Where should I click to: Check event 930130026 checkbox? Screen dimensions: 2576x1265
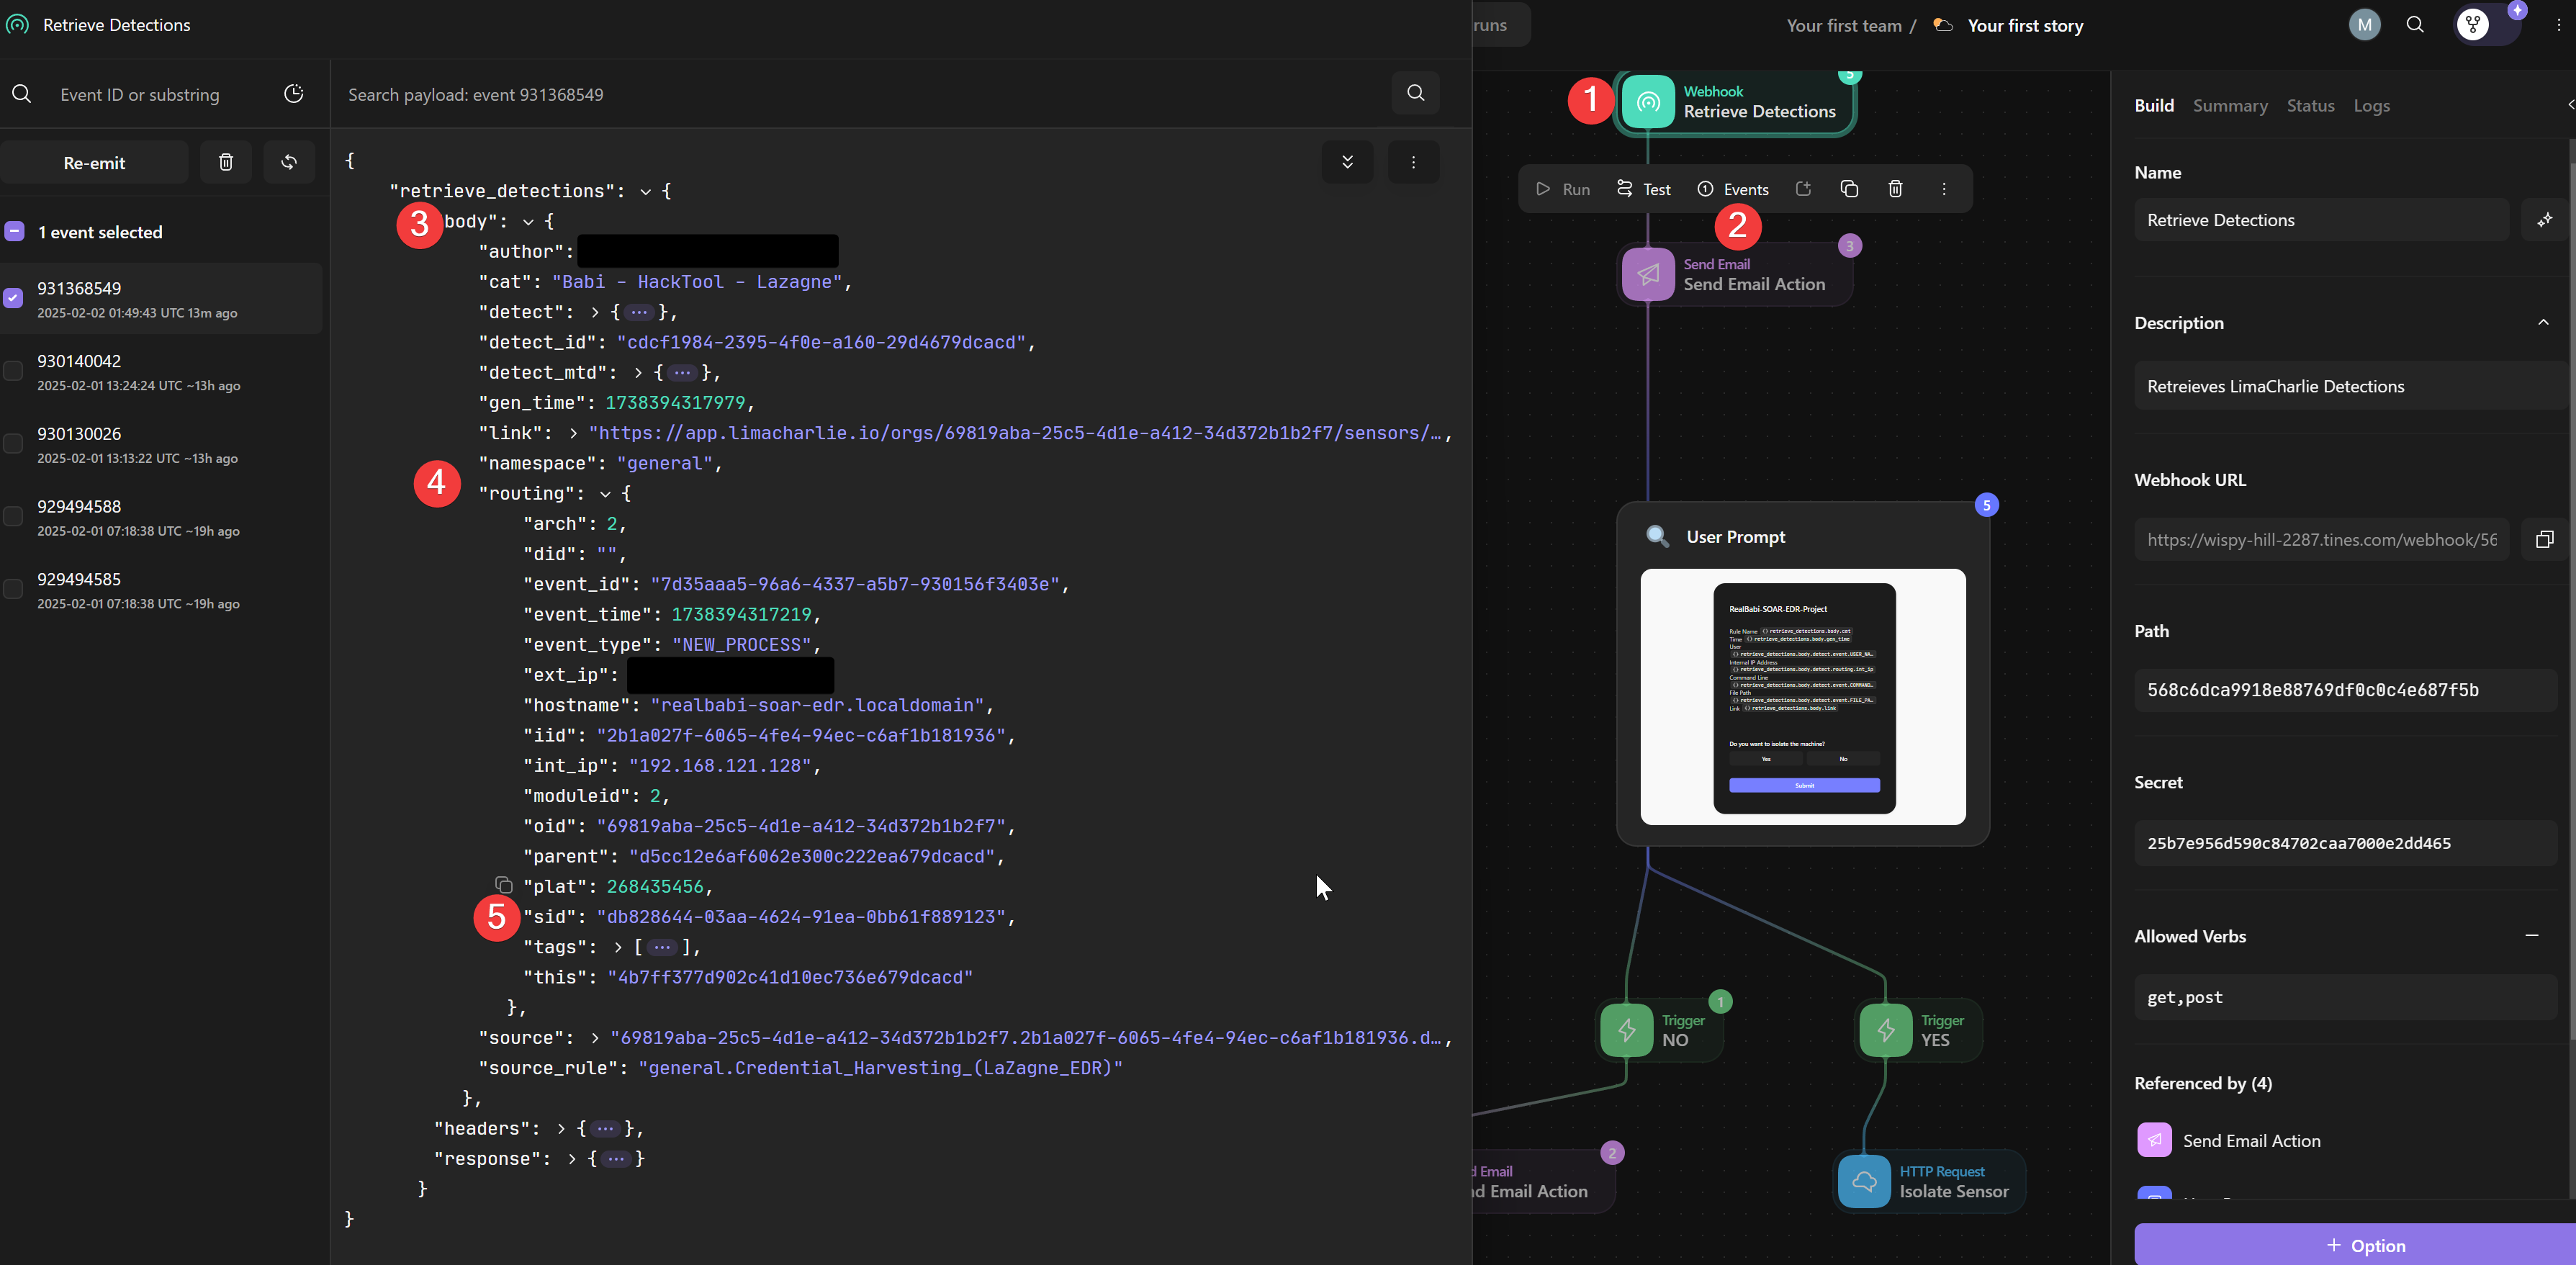[x=13, y=444]
